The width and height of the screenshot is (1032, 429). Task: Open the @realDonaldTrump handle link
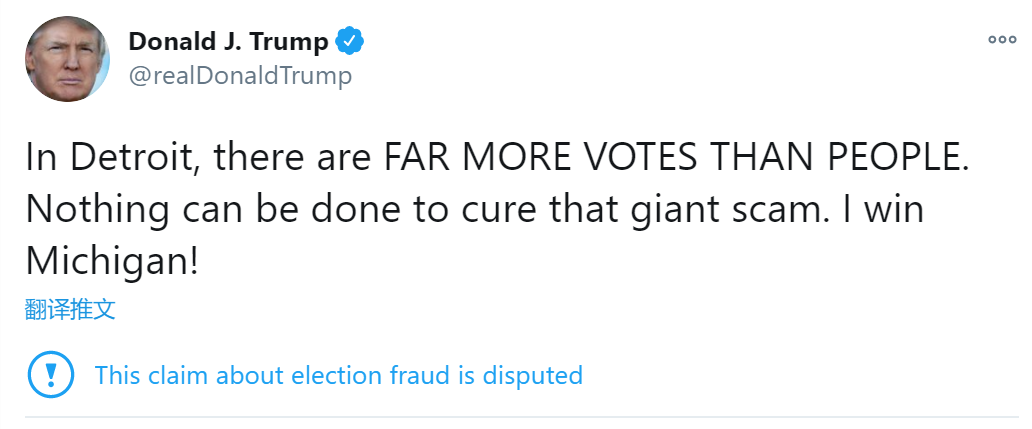(240, 76)
